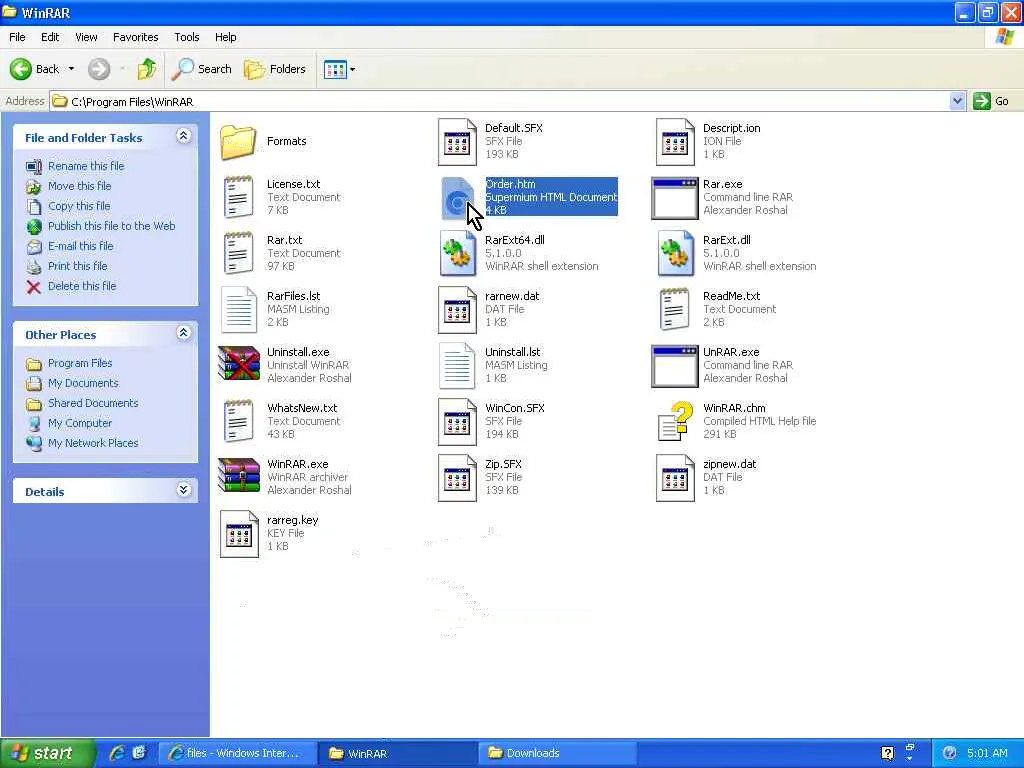
Task: Open the Favorites menu
Action: (135, 37)
